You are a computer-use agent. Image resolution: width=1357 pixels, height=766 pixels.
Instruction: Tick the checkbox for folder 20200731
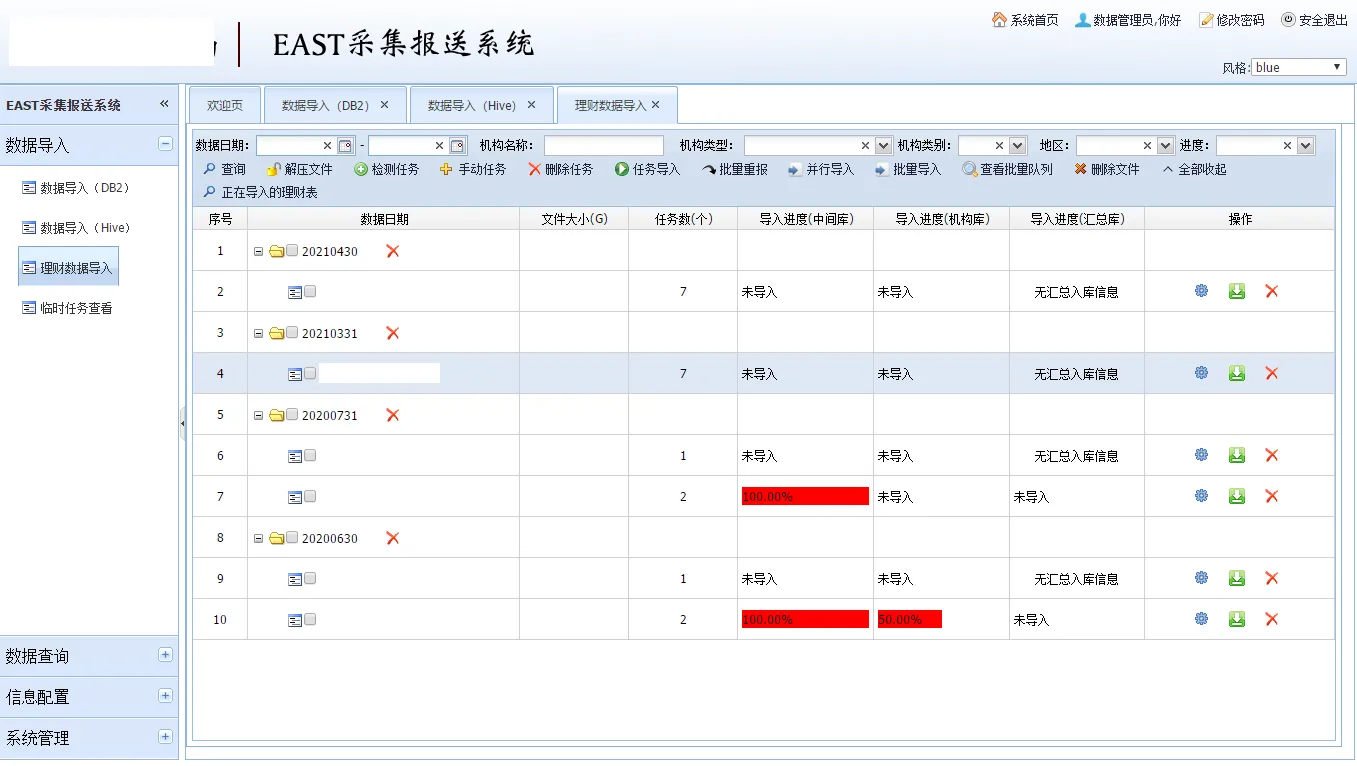pyautogui.click(x=292, y=415)
